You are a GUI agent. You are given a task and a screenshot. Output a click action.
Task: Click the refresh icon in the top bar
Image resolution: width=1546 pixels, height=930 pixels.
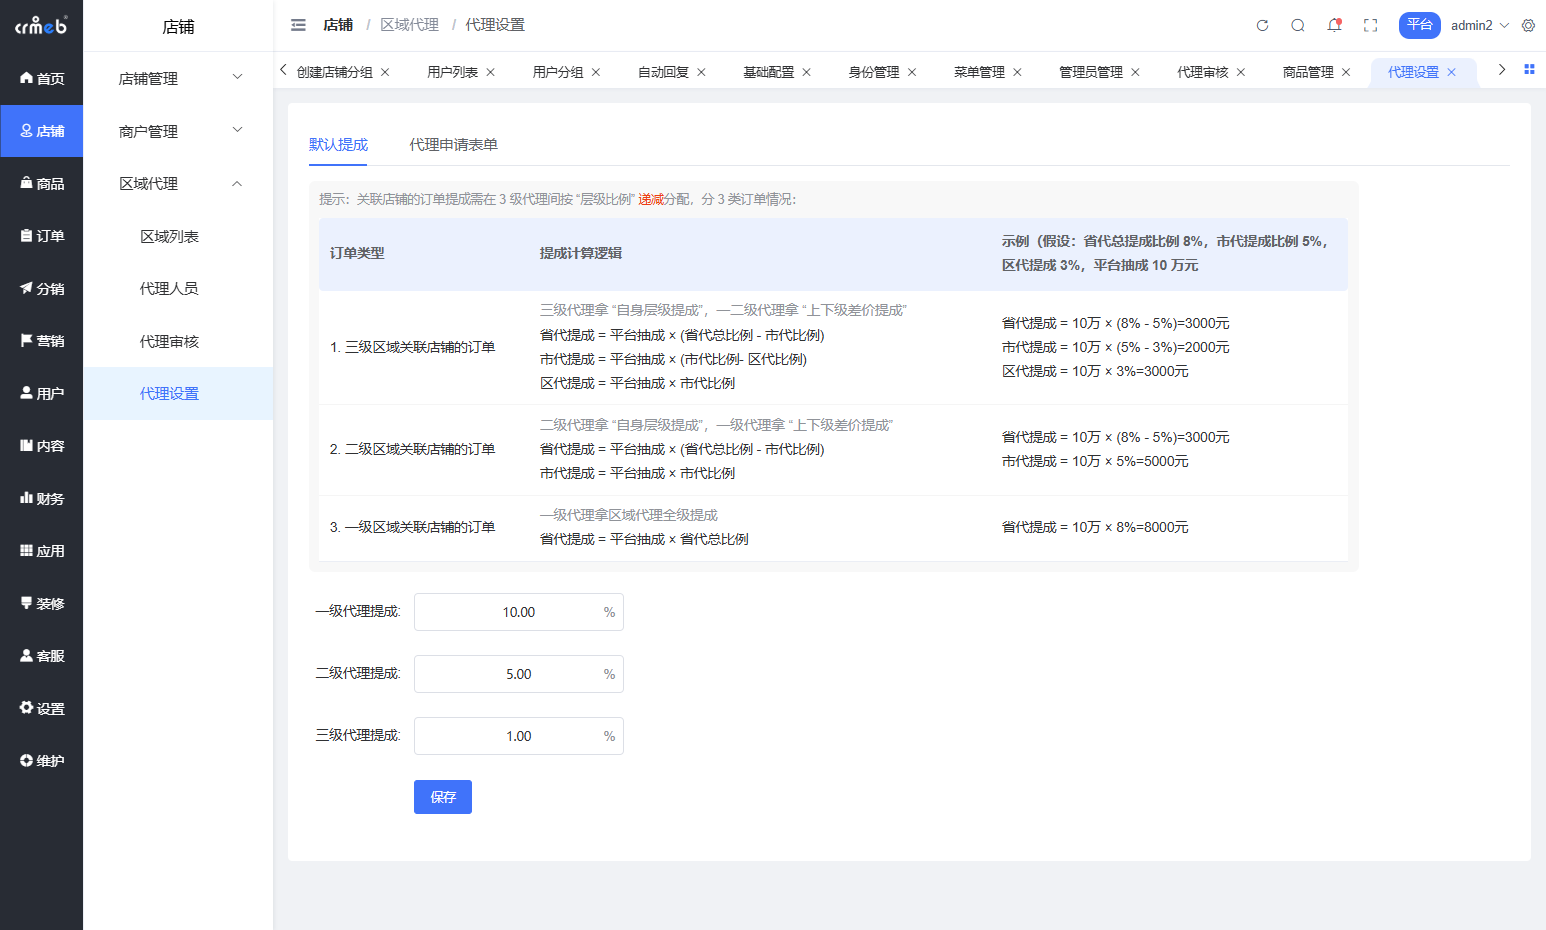1262,25
